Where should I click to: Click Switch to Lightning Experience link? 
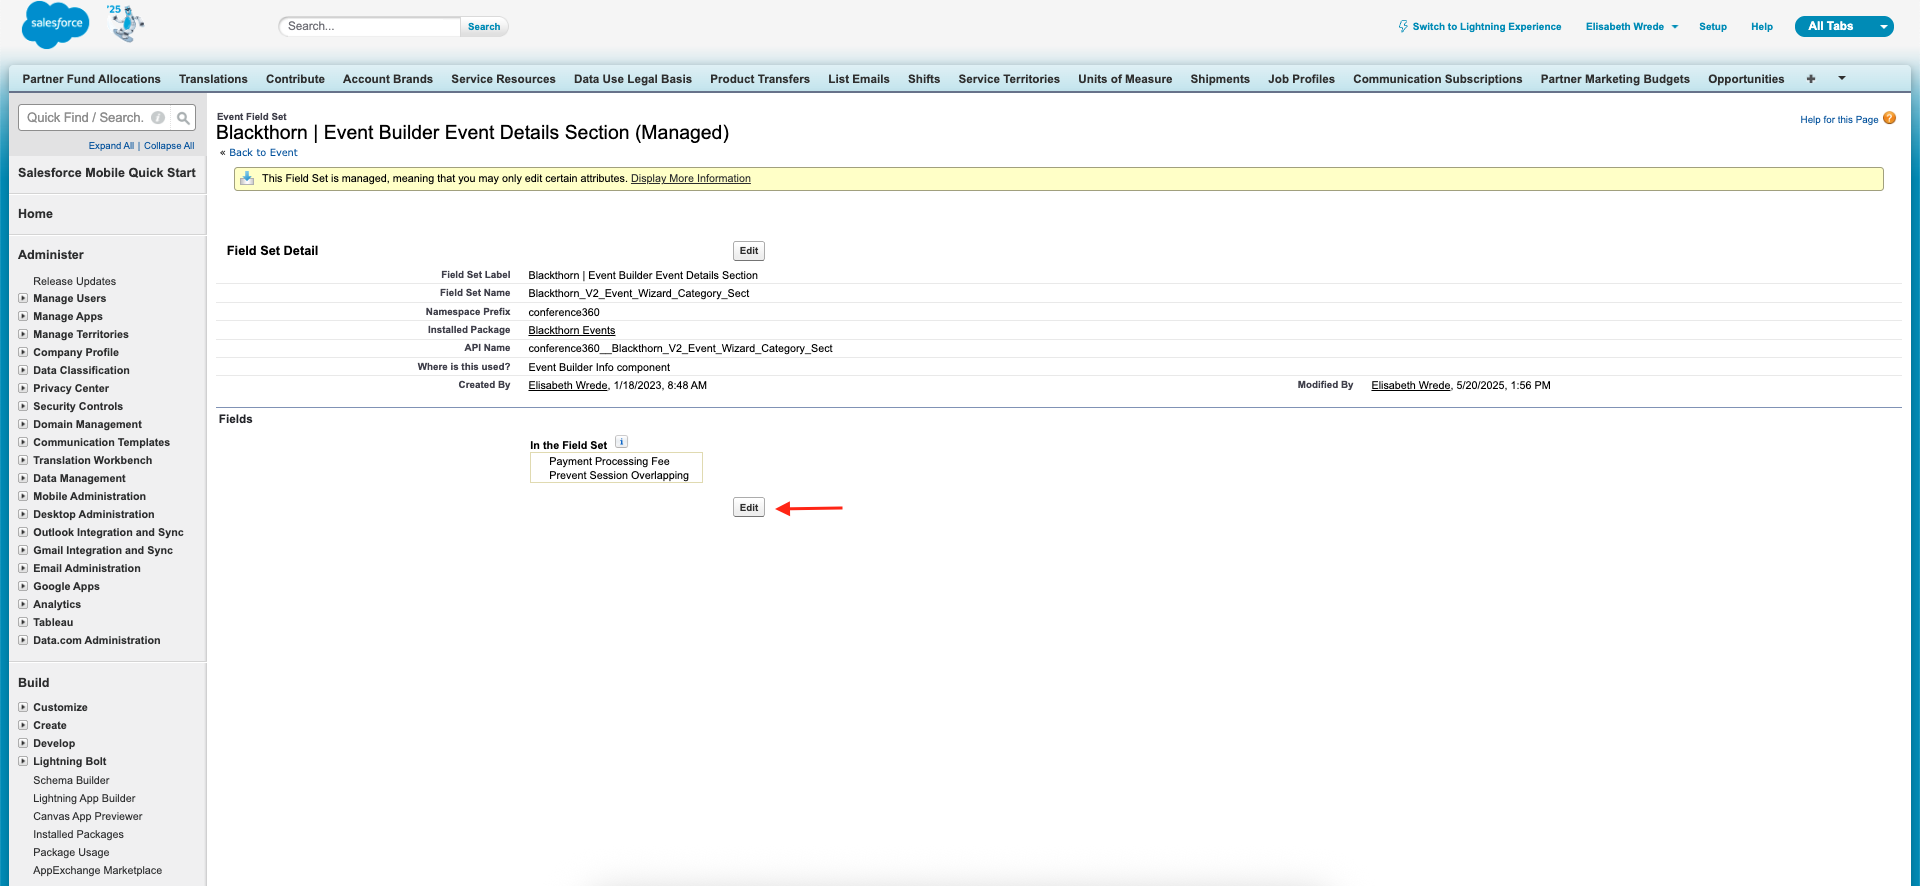coord(1486,27)
